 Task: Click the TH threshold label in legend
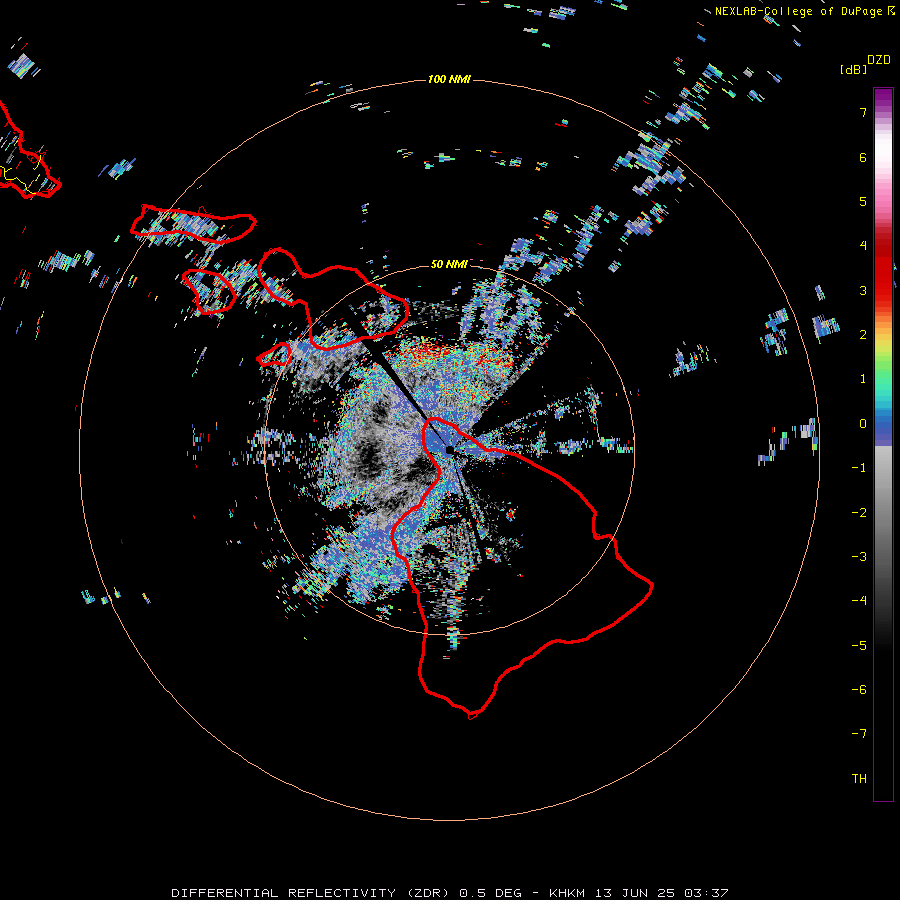coord(859,779)
